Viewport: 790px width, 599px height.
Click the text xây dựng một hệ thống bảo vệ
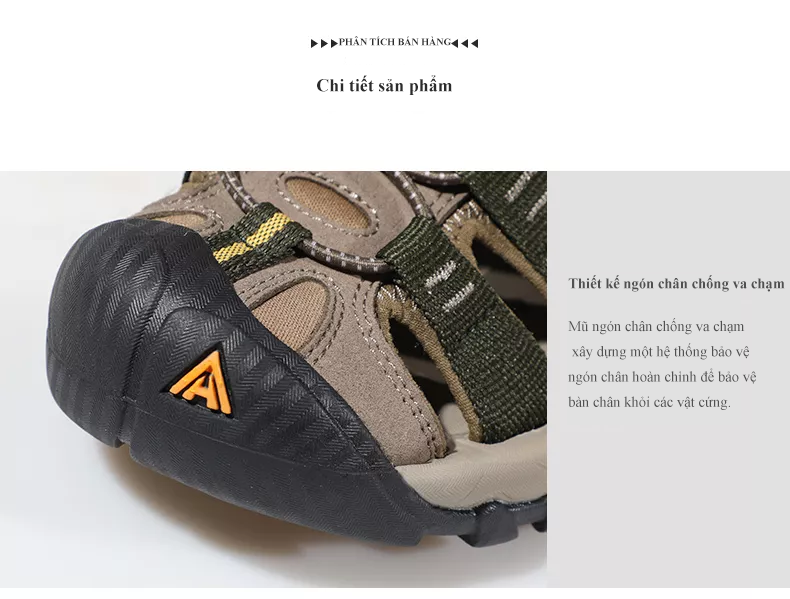pos(661,352)
